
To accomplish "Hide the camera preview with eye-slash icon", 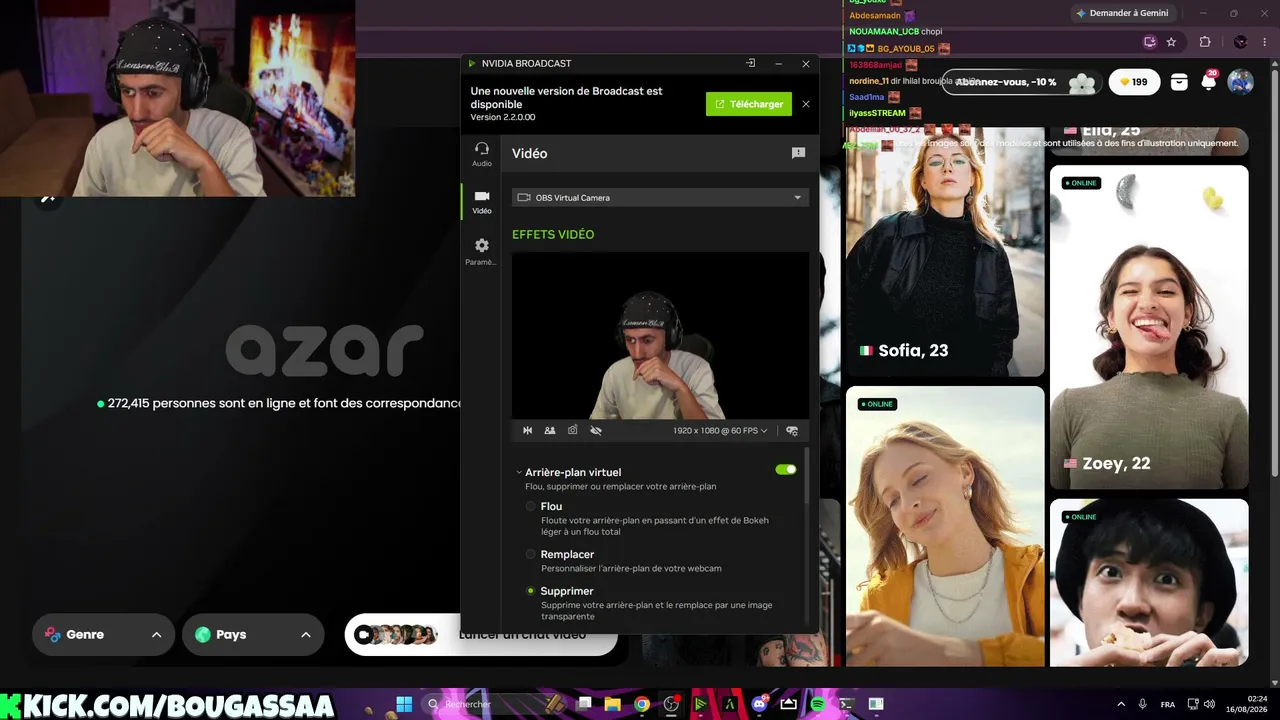I will coord(596,430).
